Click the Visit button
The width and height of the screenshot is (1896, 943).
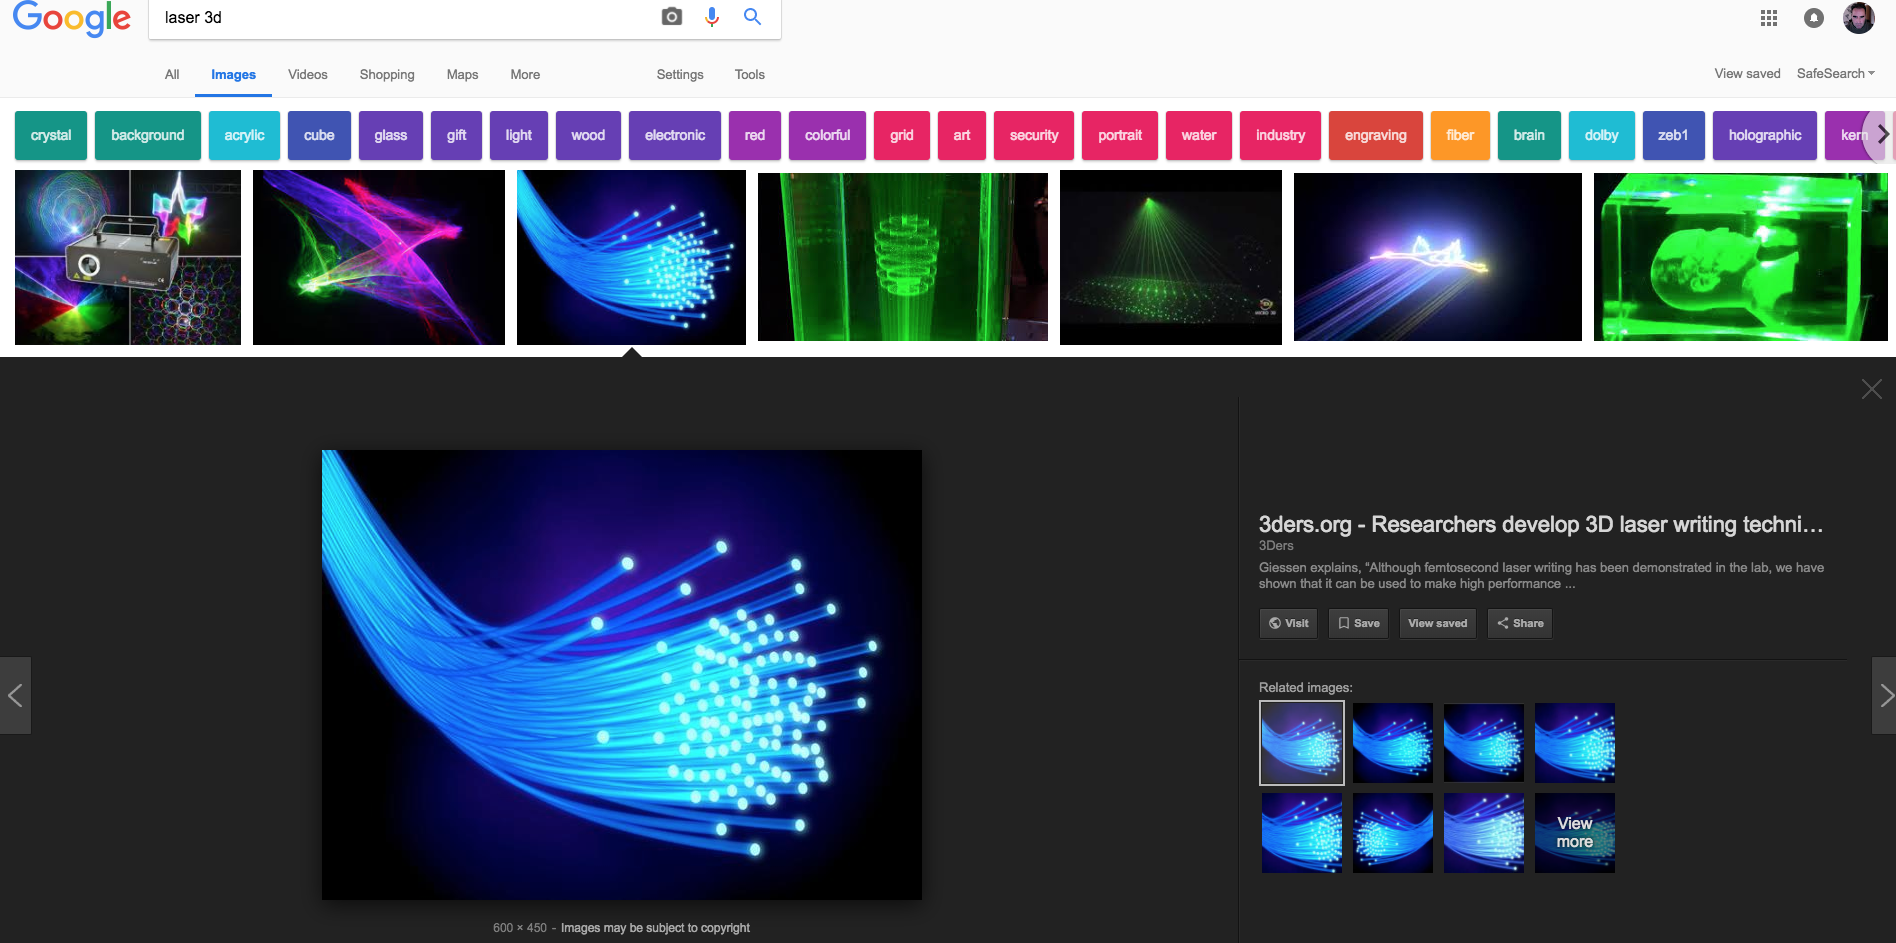1288,623
